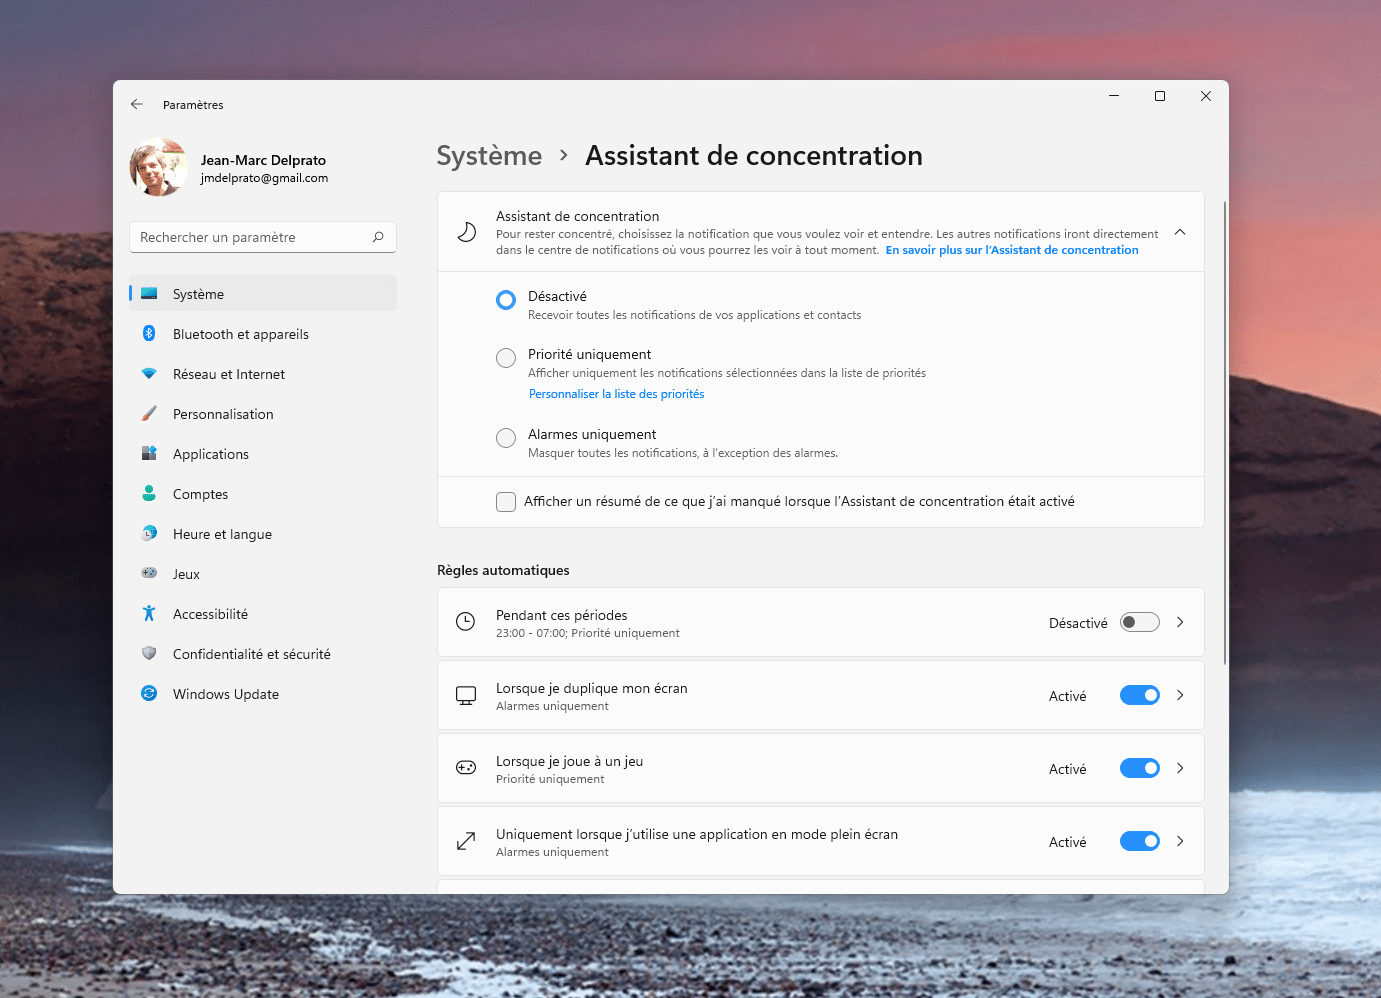Minimize the Paramètres window
The image size is (1381, 998).
click(1114, 96)
